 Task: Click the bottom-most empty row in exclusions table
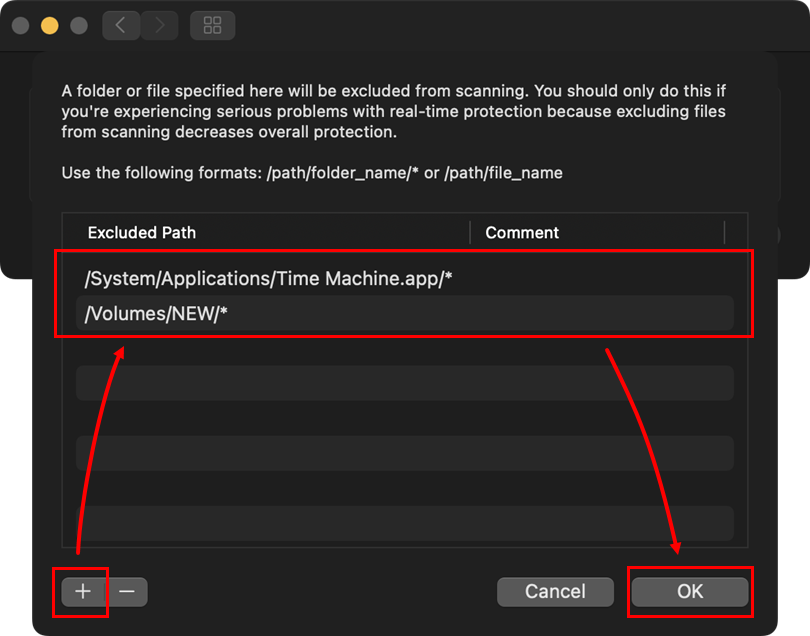click(x=404, y=523)
